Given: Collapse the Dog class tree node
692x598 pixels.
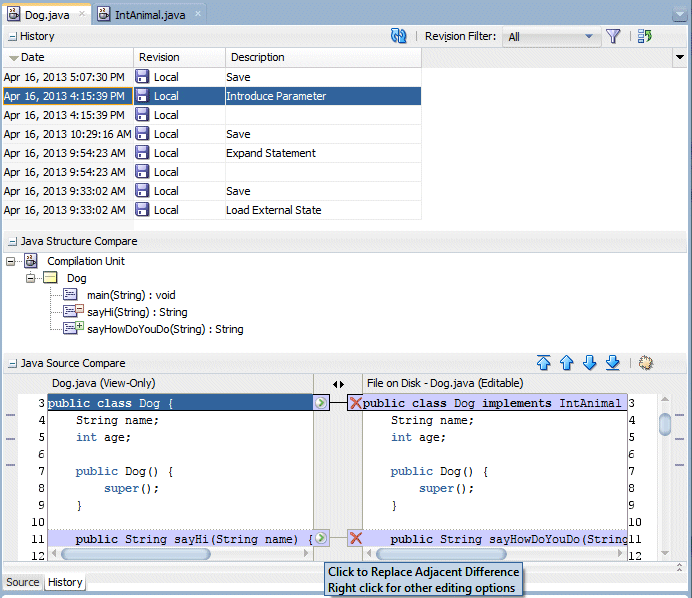Looking at the screenshot, I should tap(30, 278).
